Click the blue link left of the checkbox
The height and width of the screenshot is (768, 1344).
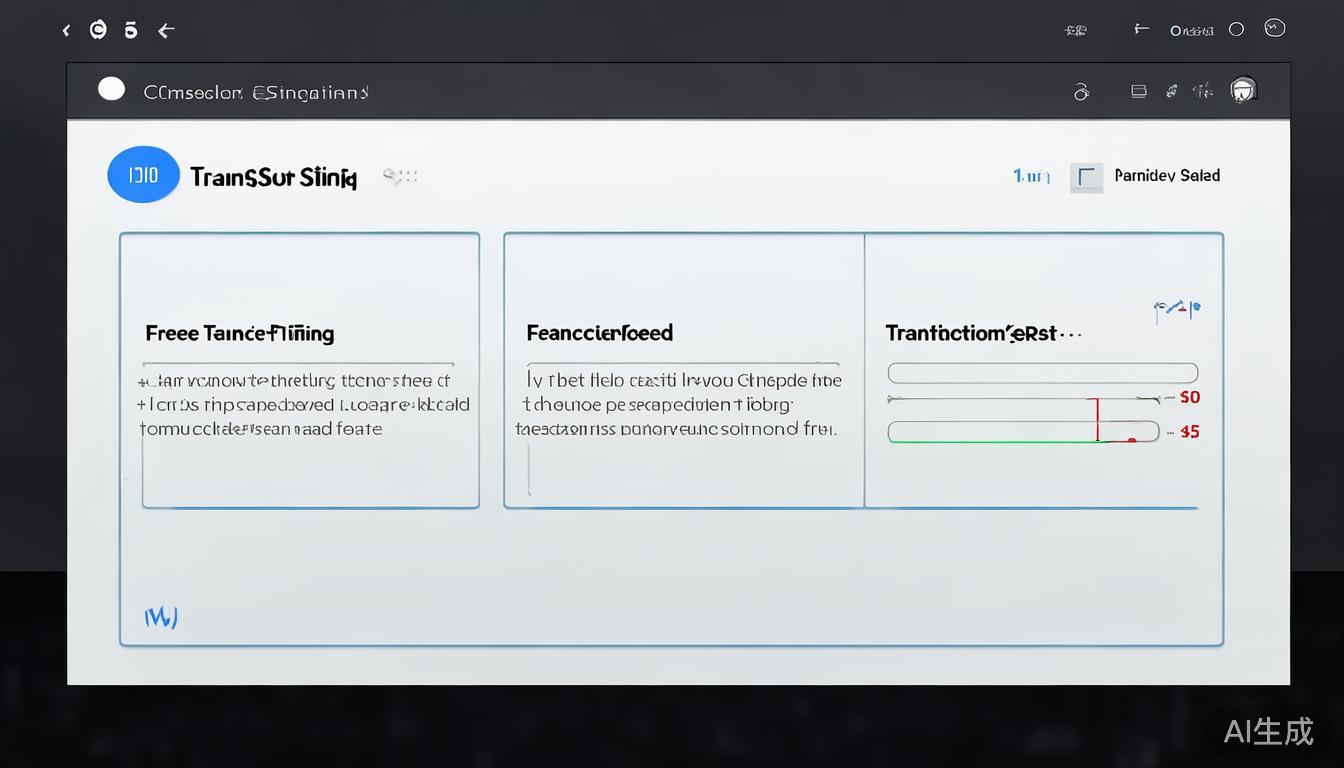point(1031,176)
